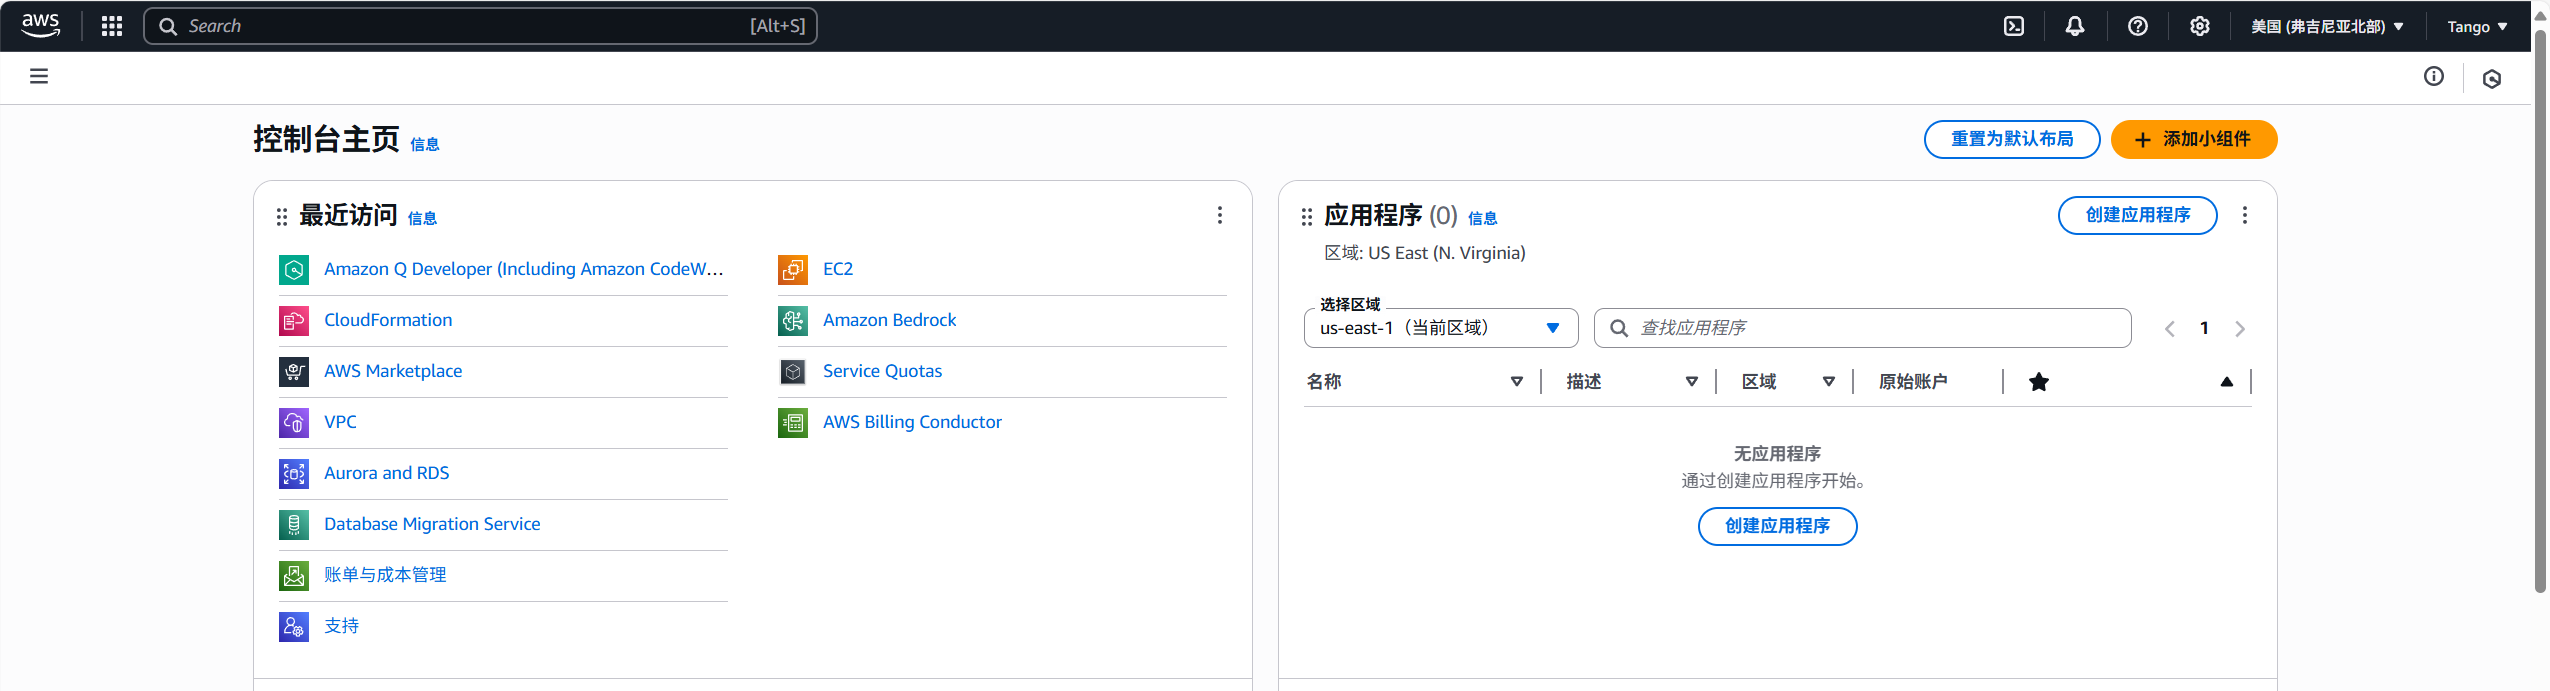Screen dimensions: 2550x691
Task: Click 添加小组件 button
Action: 2194,139
